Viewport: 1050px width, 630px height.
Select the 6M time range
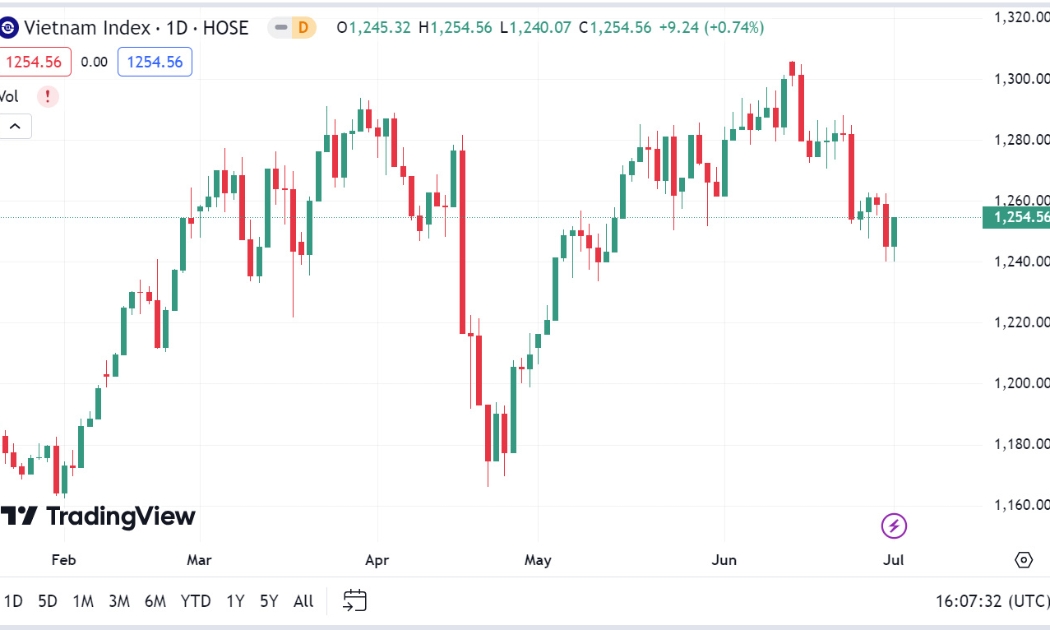point(155,601)
